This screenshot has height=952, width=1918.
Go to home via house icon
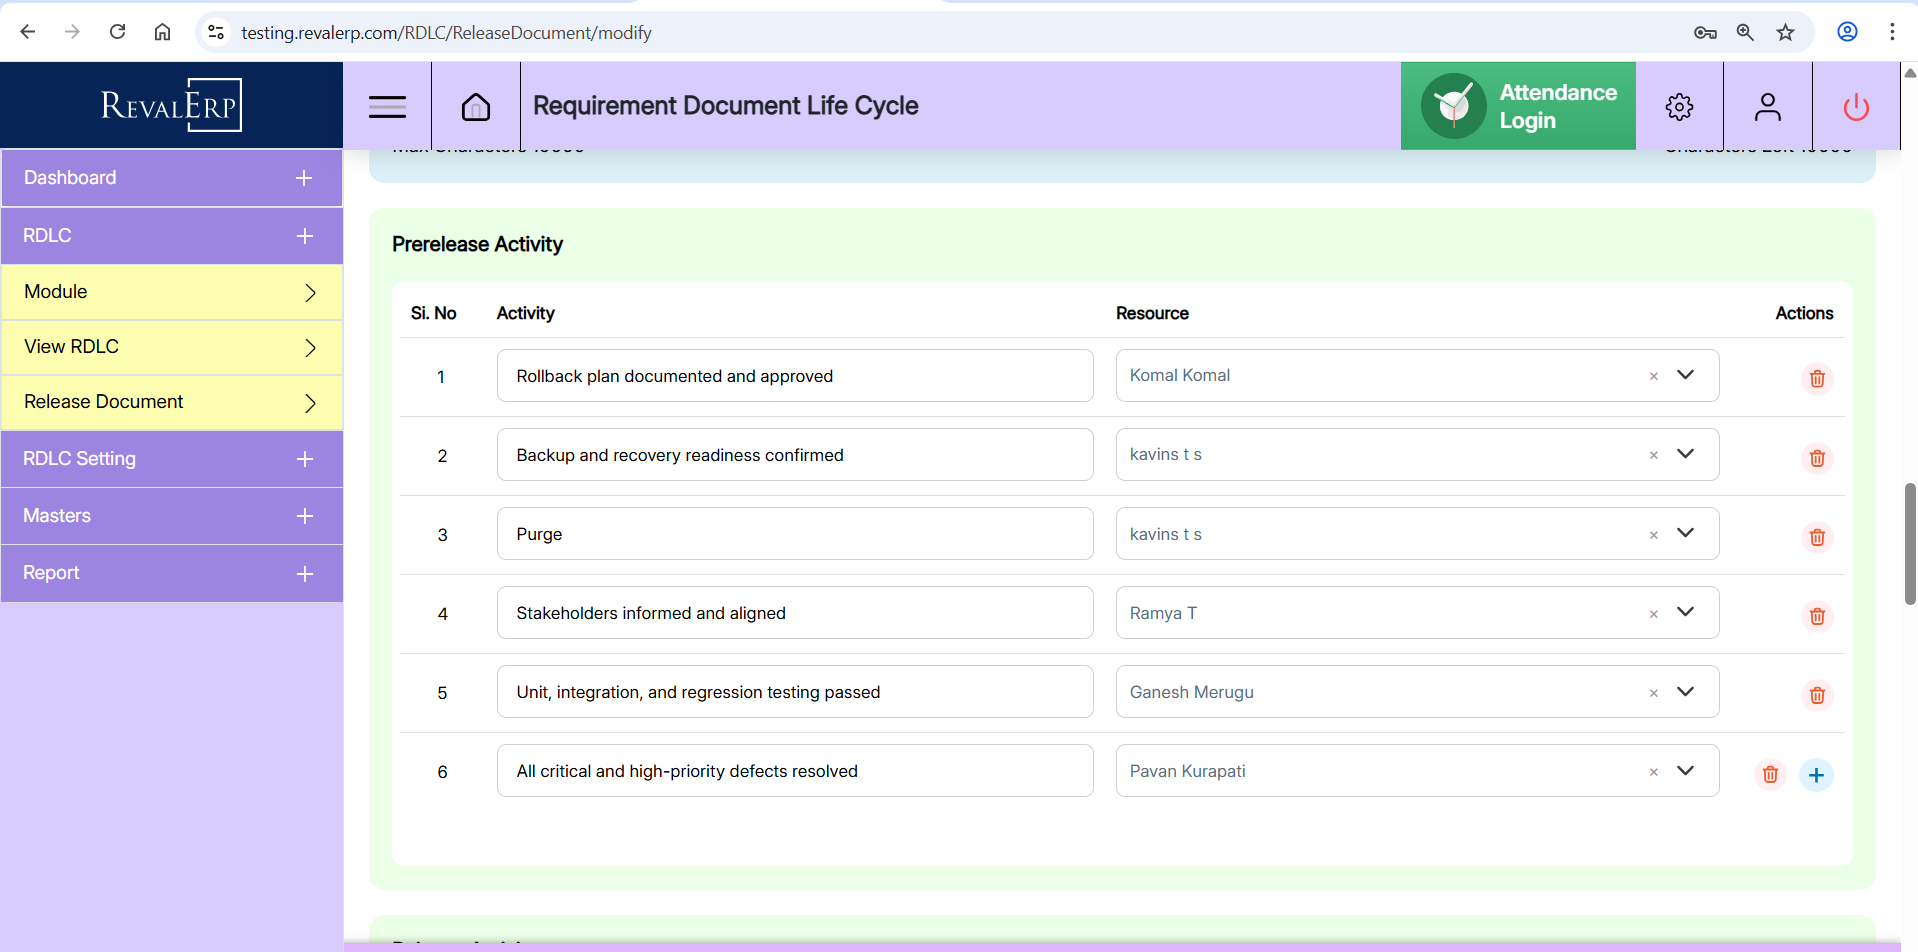click(x=476, y=106)
